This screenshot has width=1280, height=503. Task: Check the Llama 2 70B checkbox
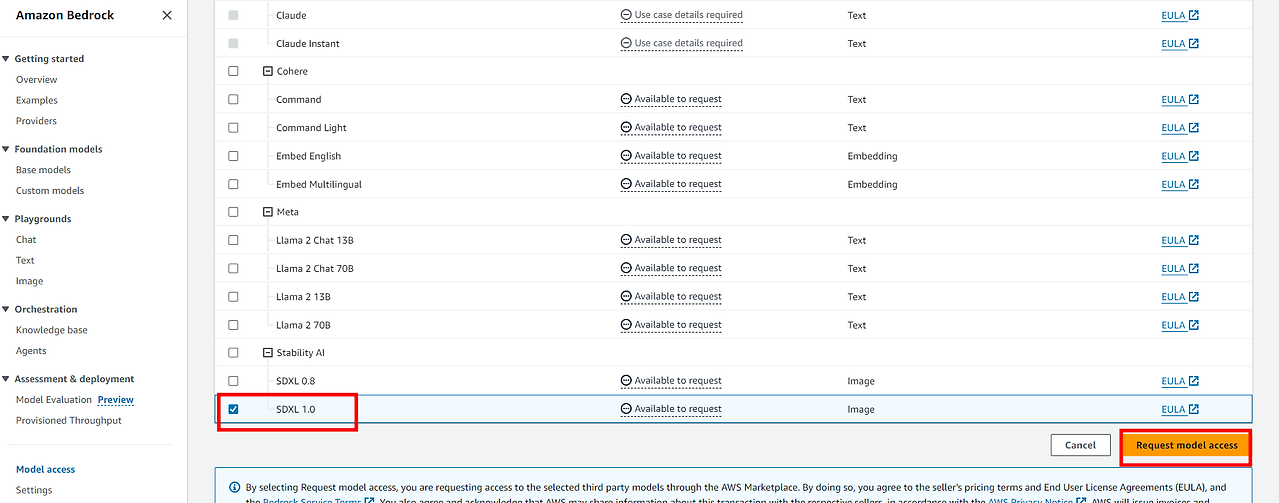[x=234, y=325]
